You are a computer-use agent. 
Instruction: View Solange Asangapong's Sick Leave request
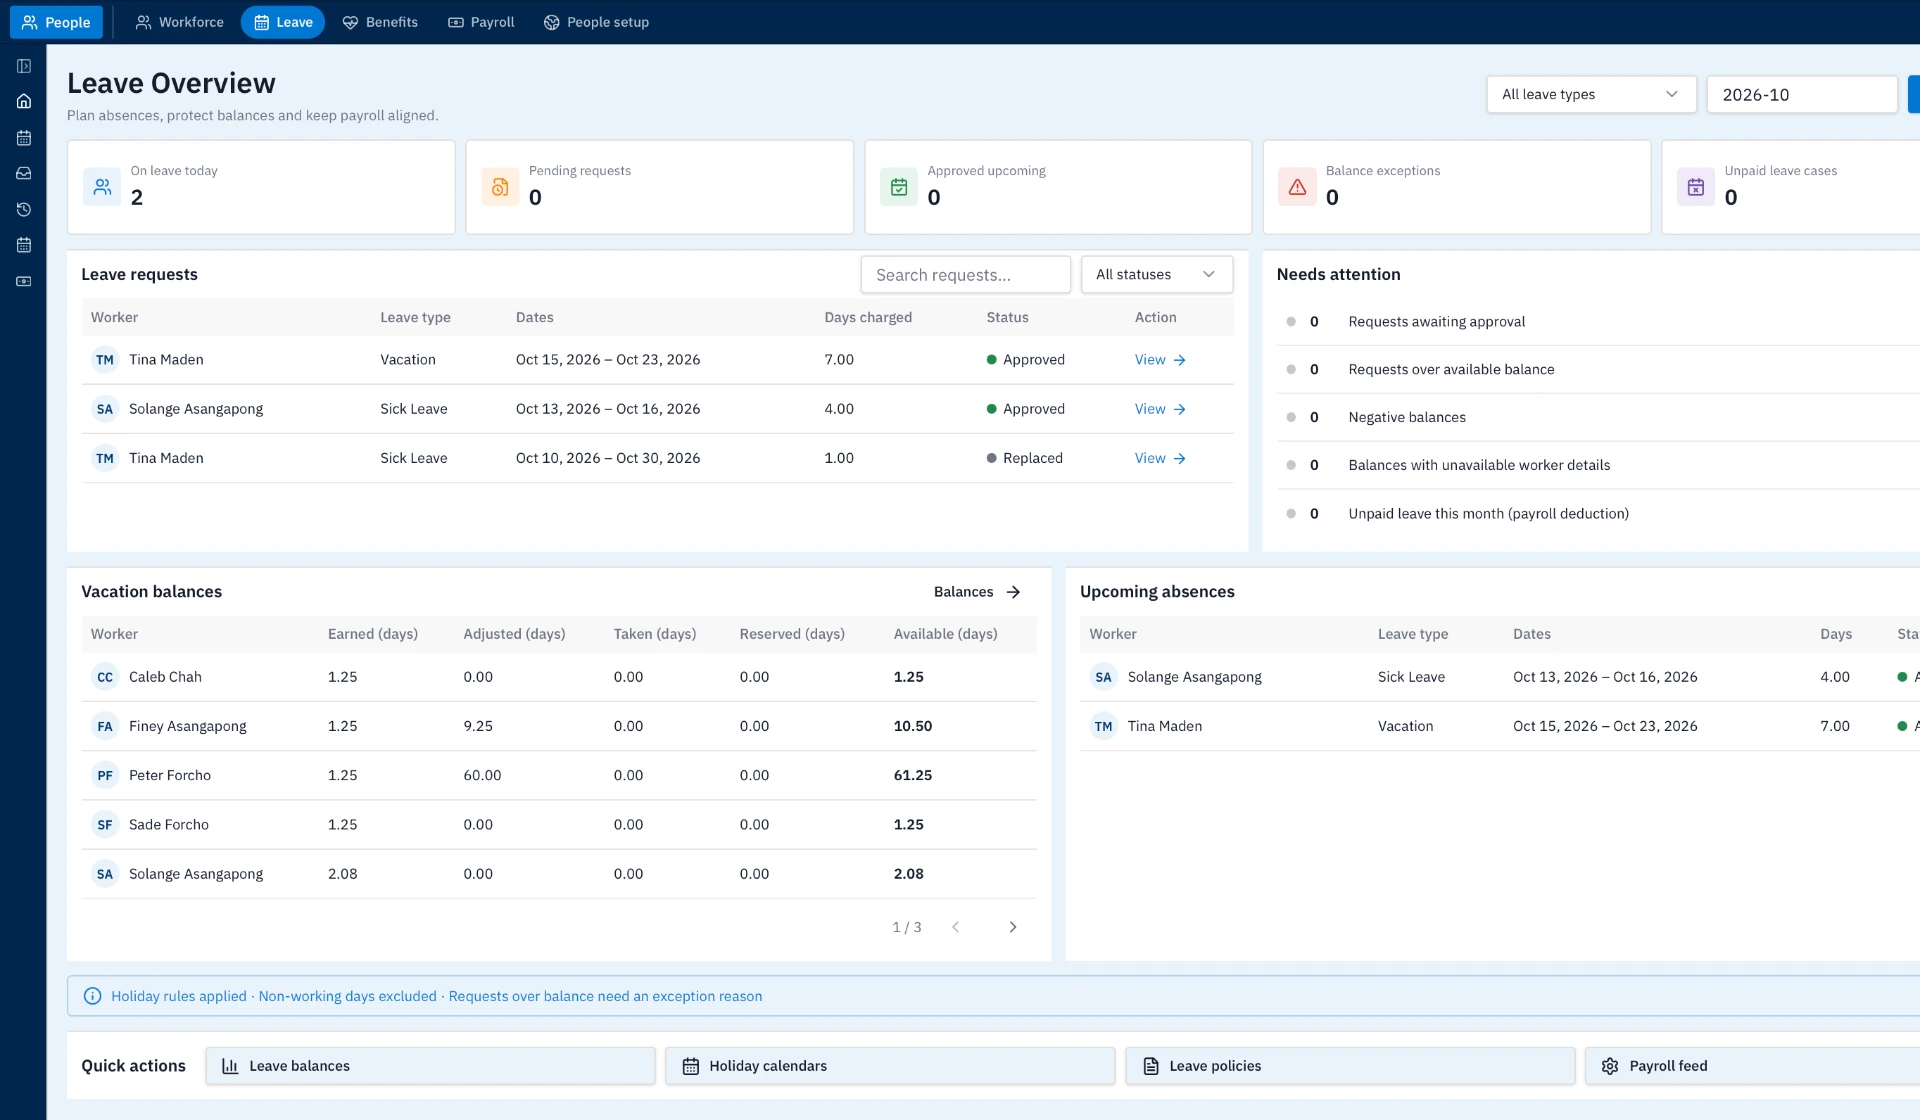[1160, 409]
